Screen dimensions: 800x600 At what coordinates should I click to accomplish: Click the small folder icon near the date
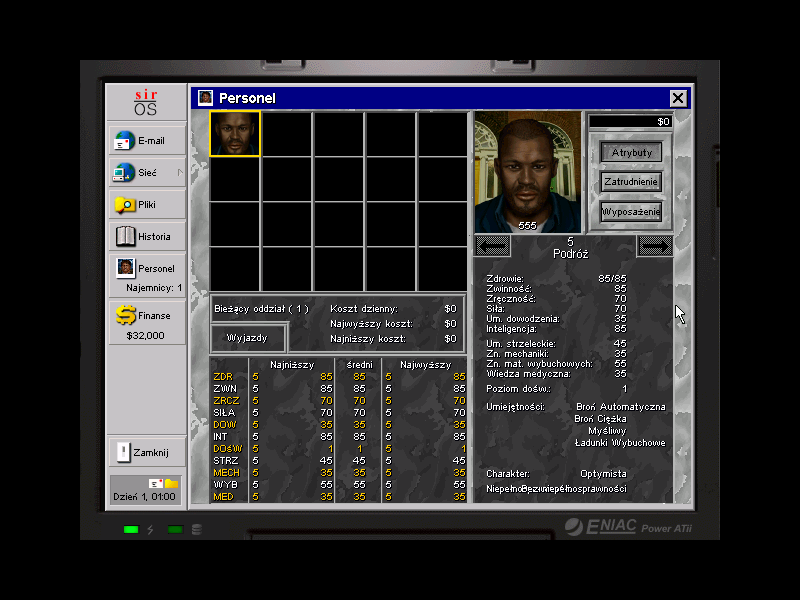click(x=171, y=484)
